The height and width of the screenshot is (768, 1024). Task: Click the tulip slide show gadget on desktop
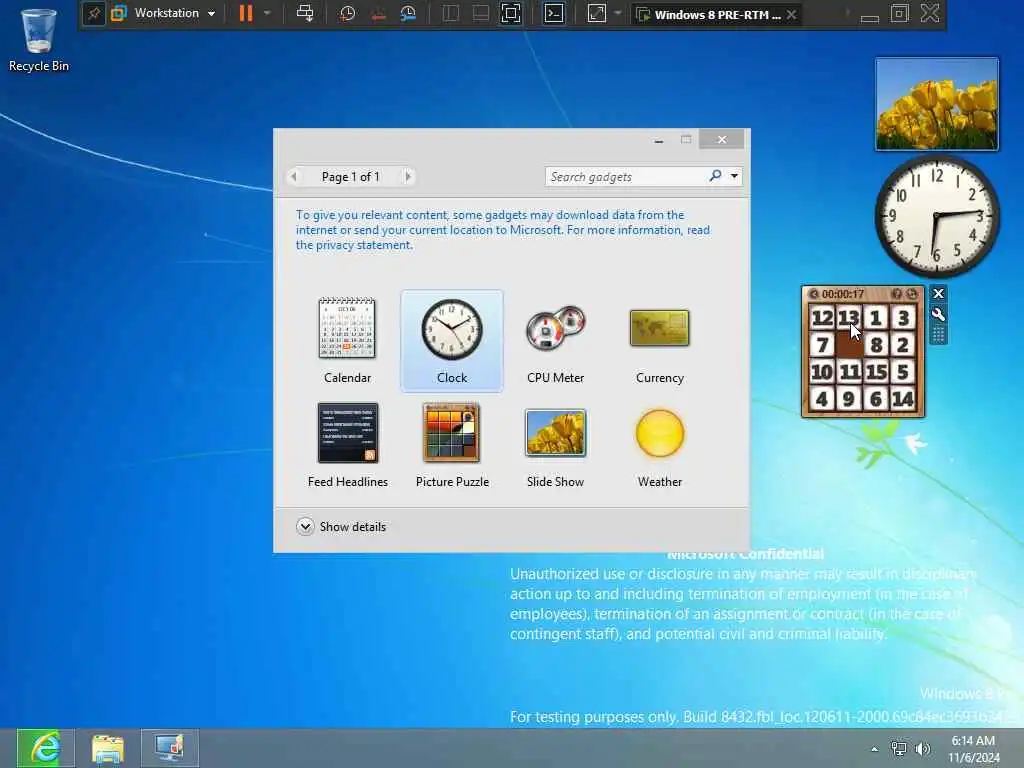click(x=936, y=104)
